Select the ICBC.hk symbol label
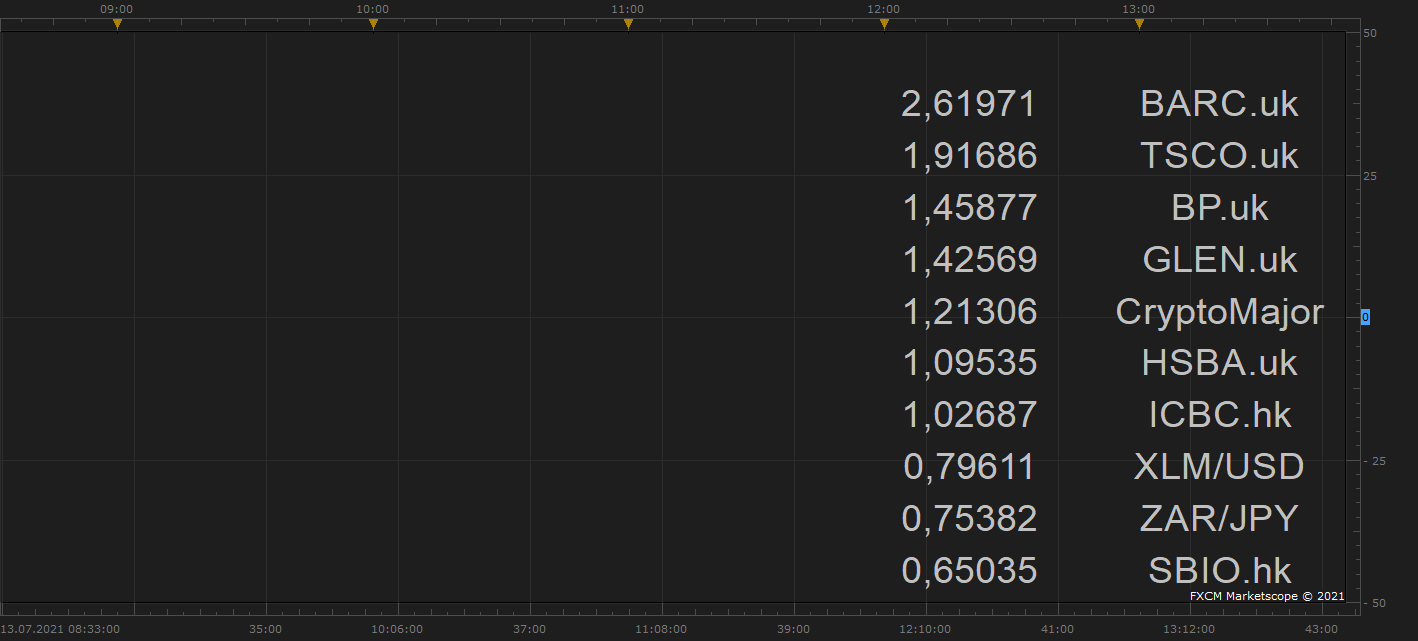Screen dimensions: 1418x641 tap(1219, 415)
